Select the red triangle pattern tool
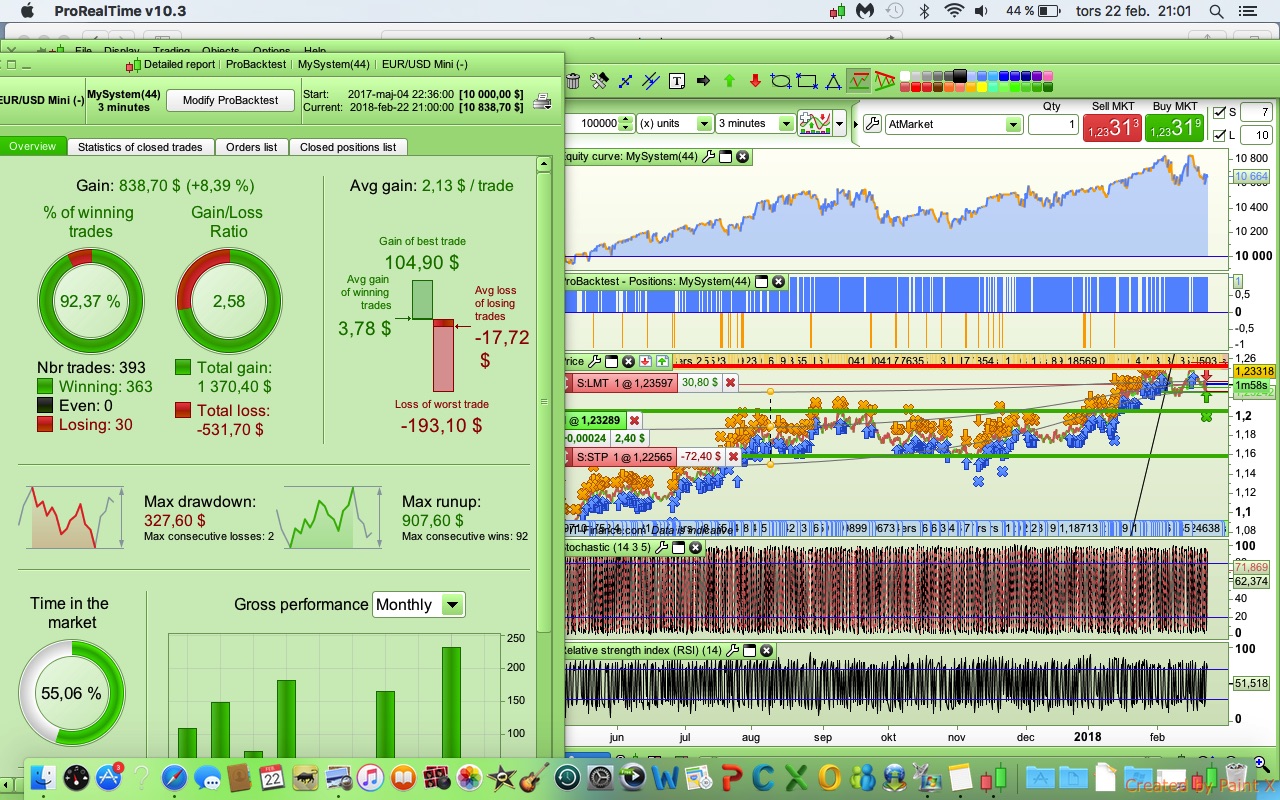The width and height of the screenshot is (1280, 800). pos(884,81)
